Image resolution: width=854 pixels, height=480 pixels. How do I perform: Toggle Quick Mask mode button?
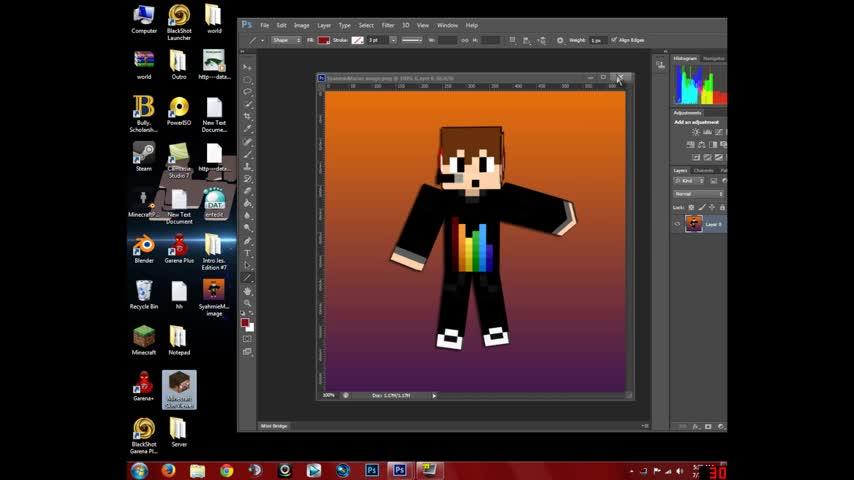[247, 339]
